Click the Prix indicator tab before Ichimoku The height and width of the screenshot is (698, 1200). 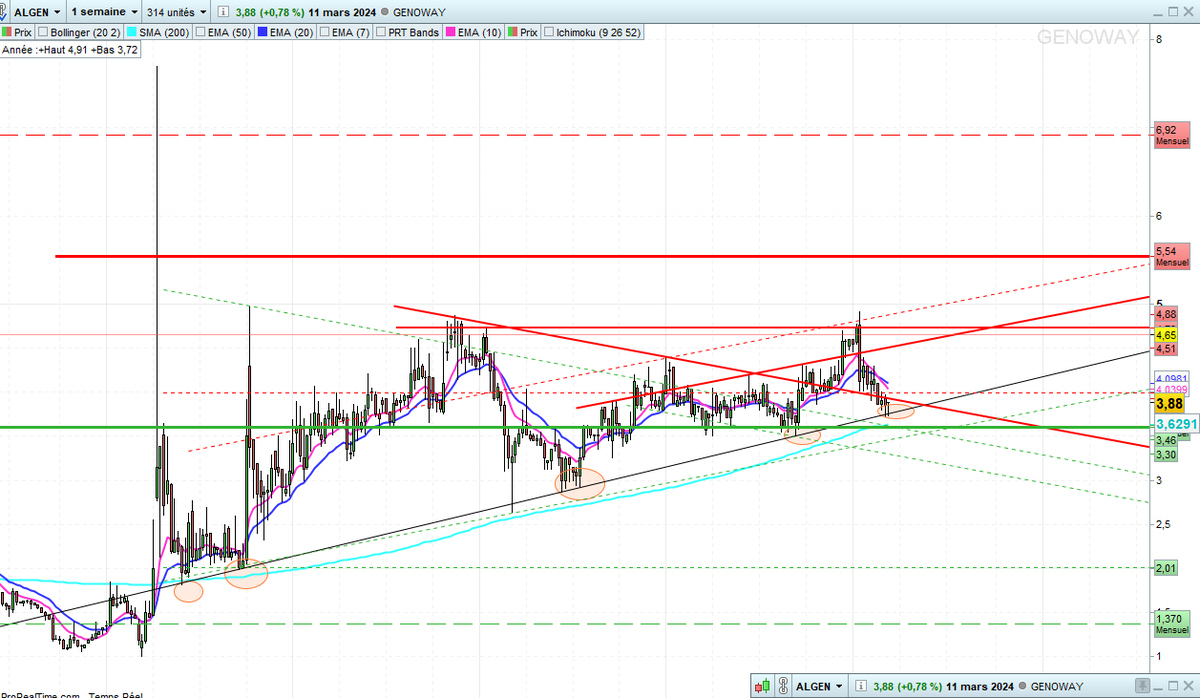pyautogui.click(x=523, y=32)
